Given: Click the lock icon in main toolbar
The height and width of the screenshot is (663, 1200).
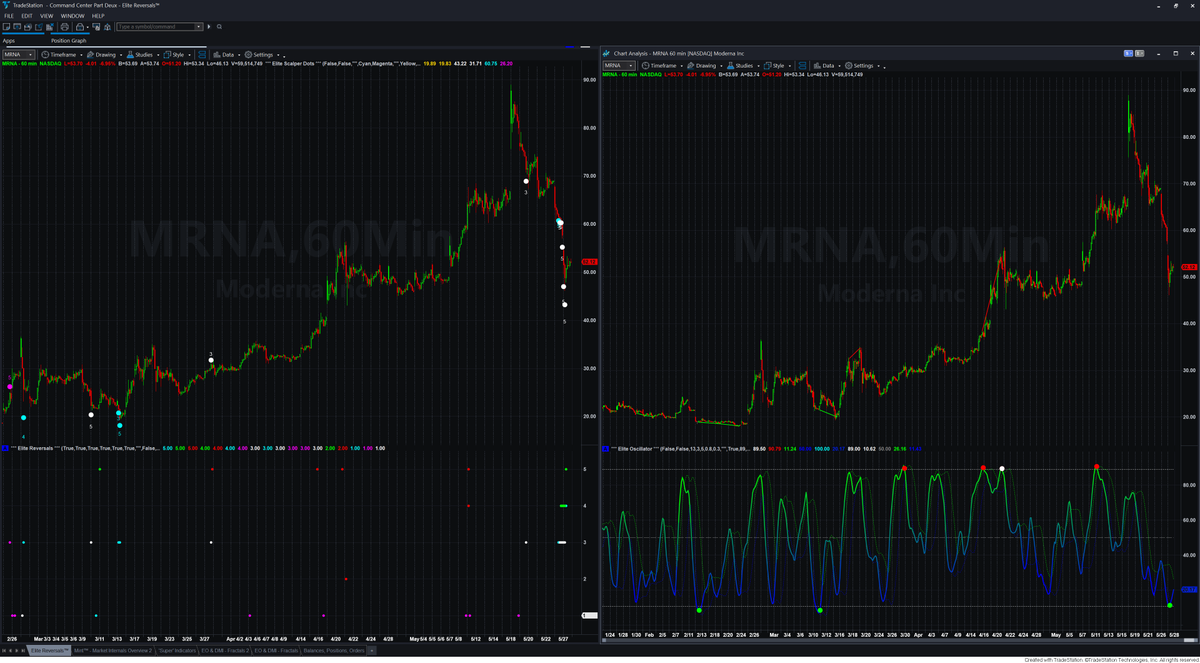Looking at the screenshot, I should point(79,26).
